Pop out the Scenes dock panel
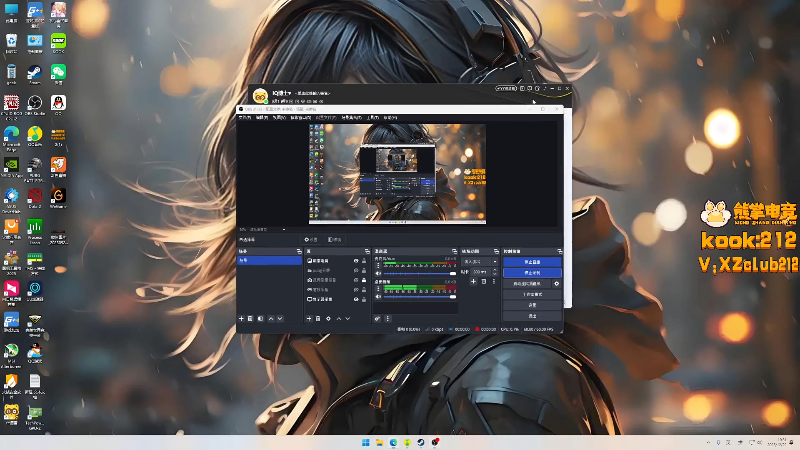Screen dimensions: 800x450 pos(299,252)
